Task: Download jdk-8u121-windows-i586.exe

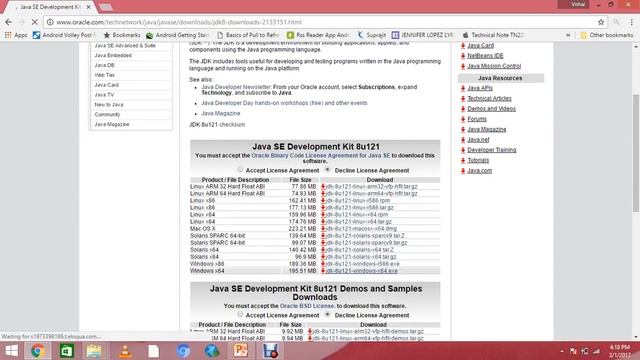Action: (362, 264)
